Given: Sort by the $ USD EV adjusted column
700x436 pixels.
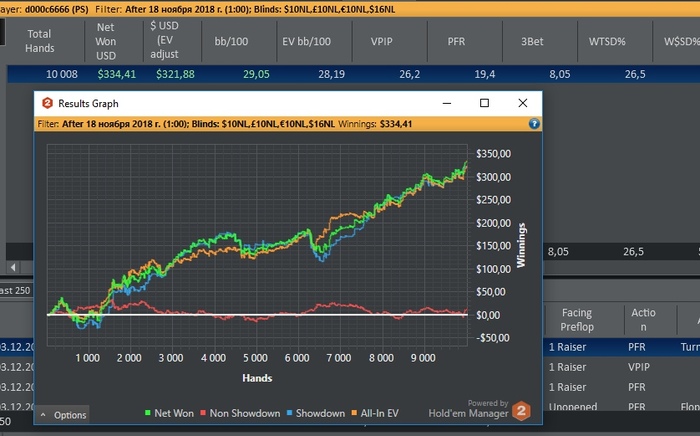Looking at the screenshot, I should (164, 40).
